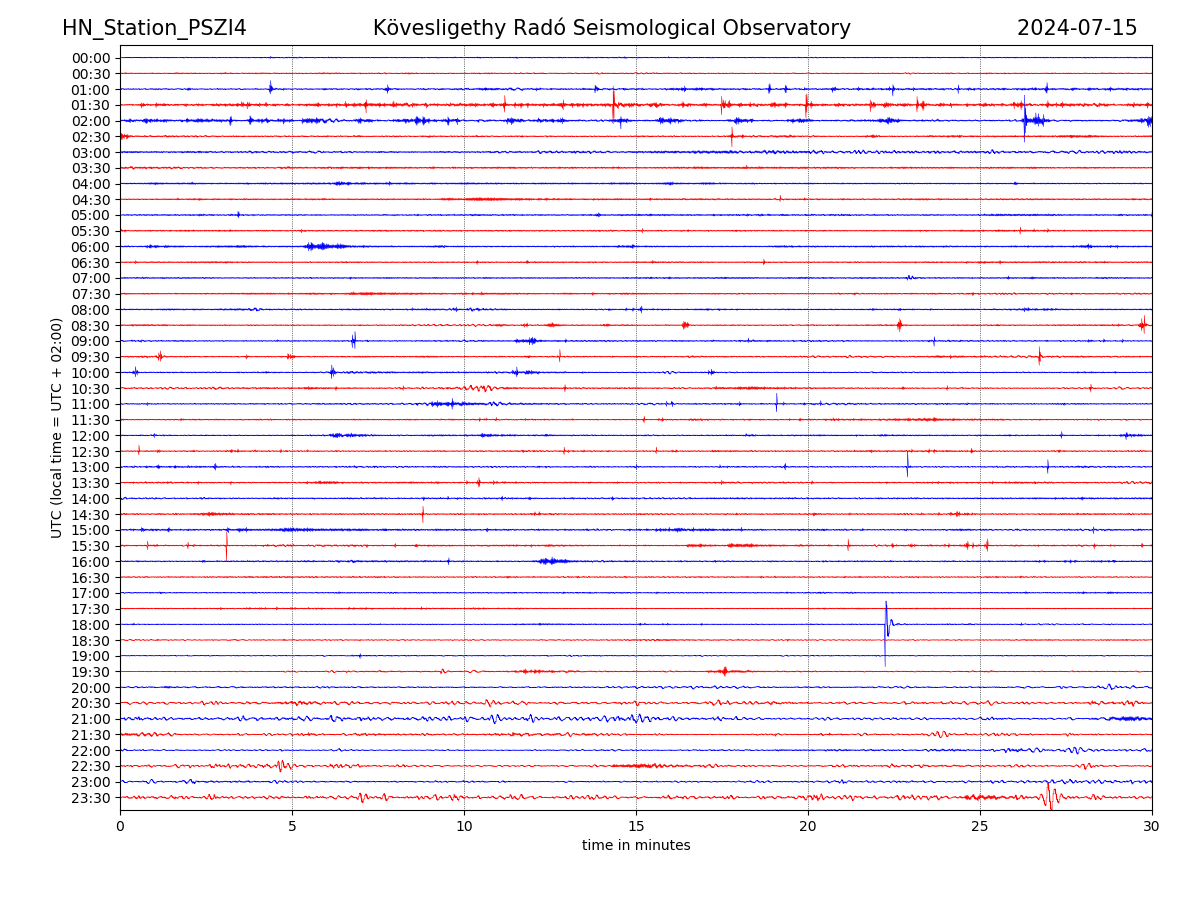Select the 18:00 row label
The width and height of the screenshot is (1200, 900).
(x=90, y=625)
